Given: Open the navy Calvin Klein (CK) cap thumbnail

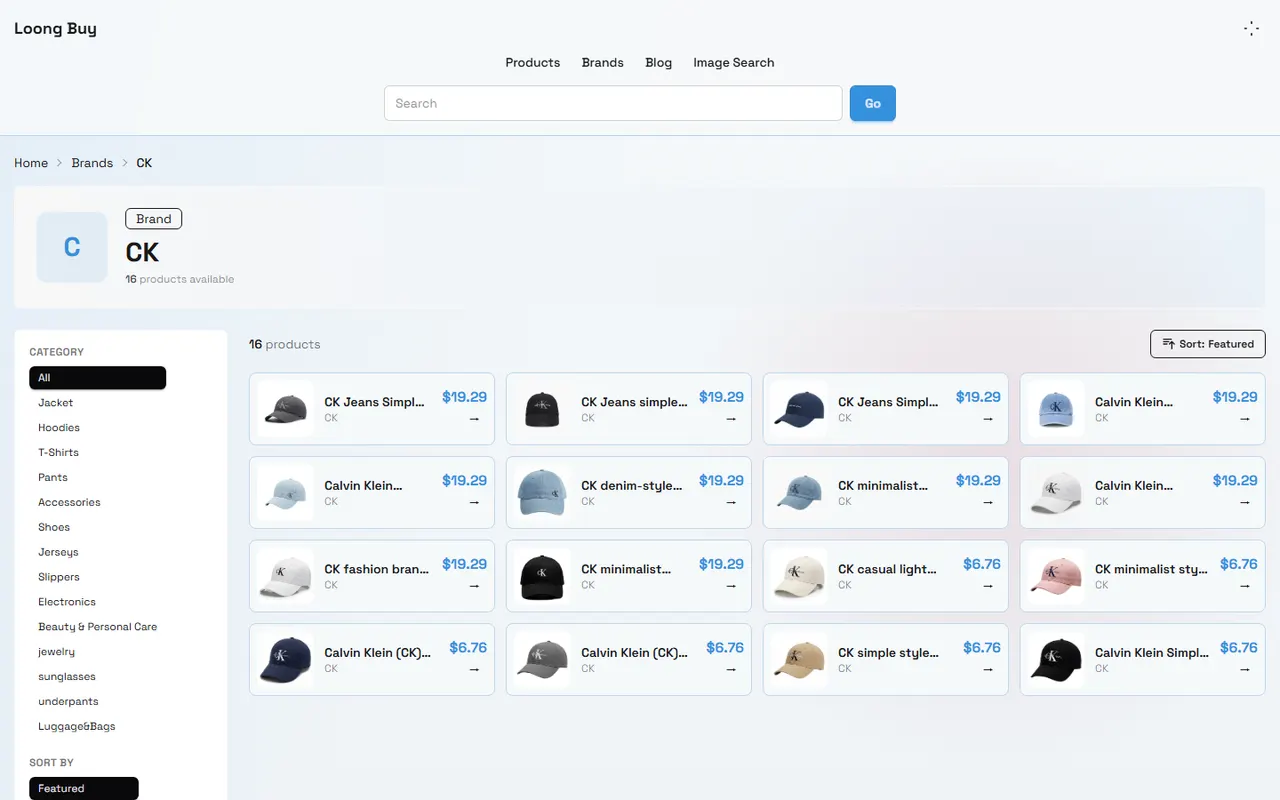Looking at the screenshot, I should pyautogui.click(x=286, y=660).
